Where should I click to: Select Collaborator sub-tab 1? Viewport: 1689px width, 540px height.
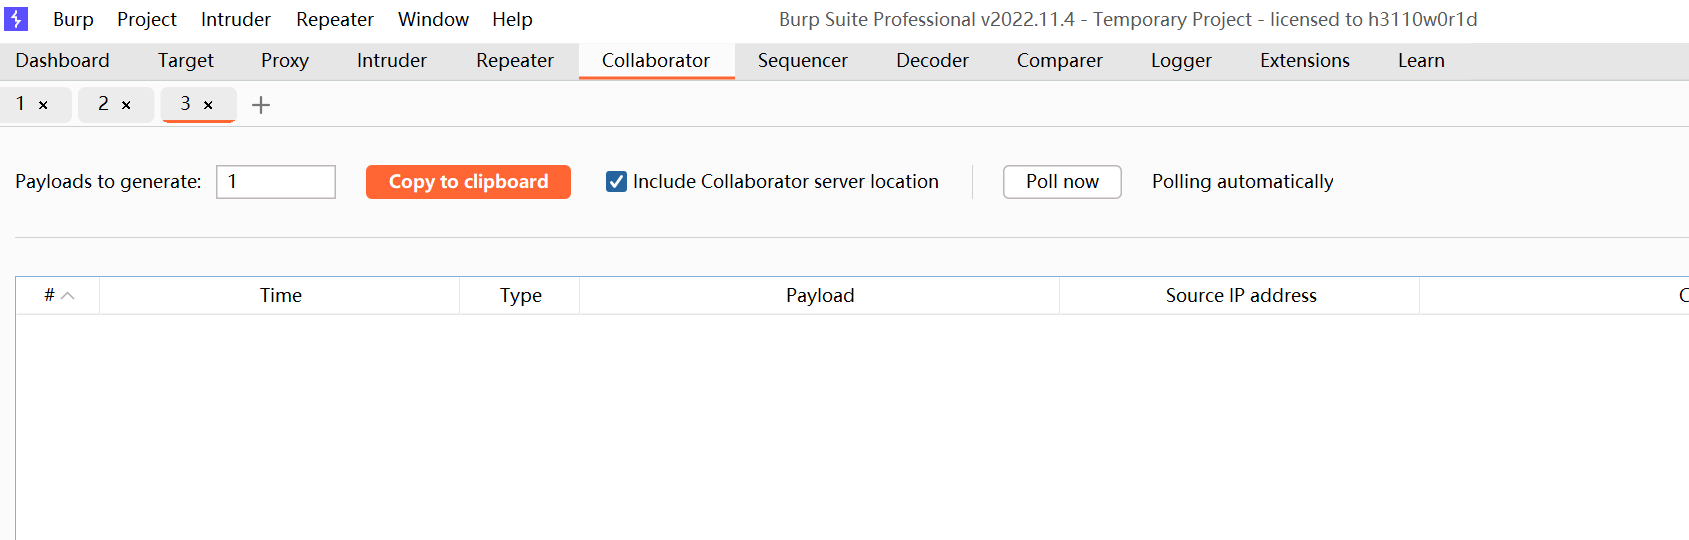pos(20,104)
